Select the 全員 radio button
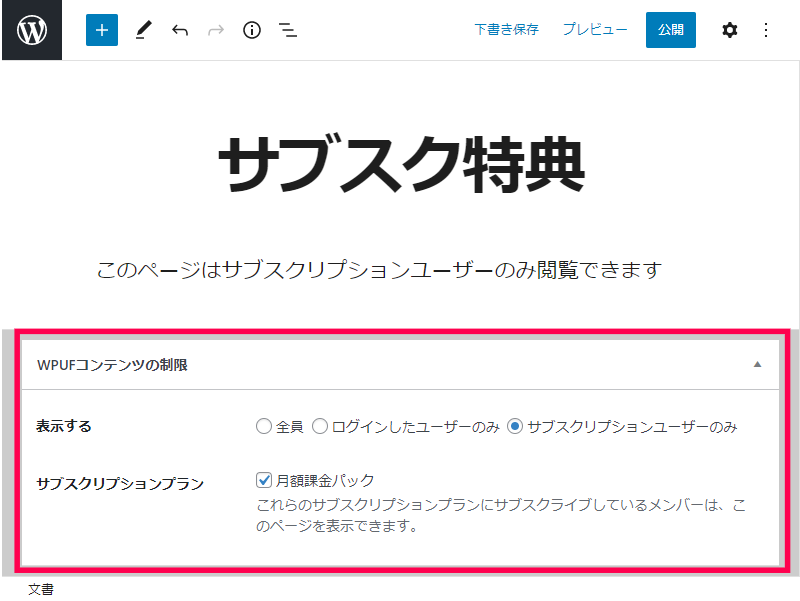Screen dimensions: 800x601 tap(263, 426)
